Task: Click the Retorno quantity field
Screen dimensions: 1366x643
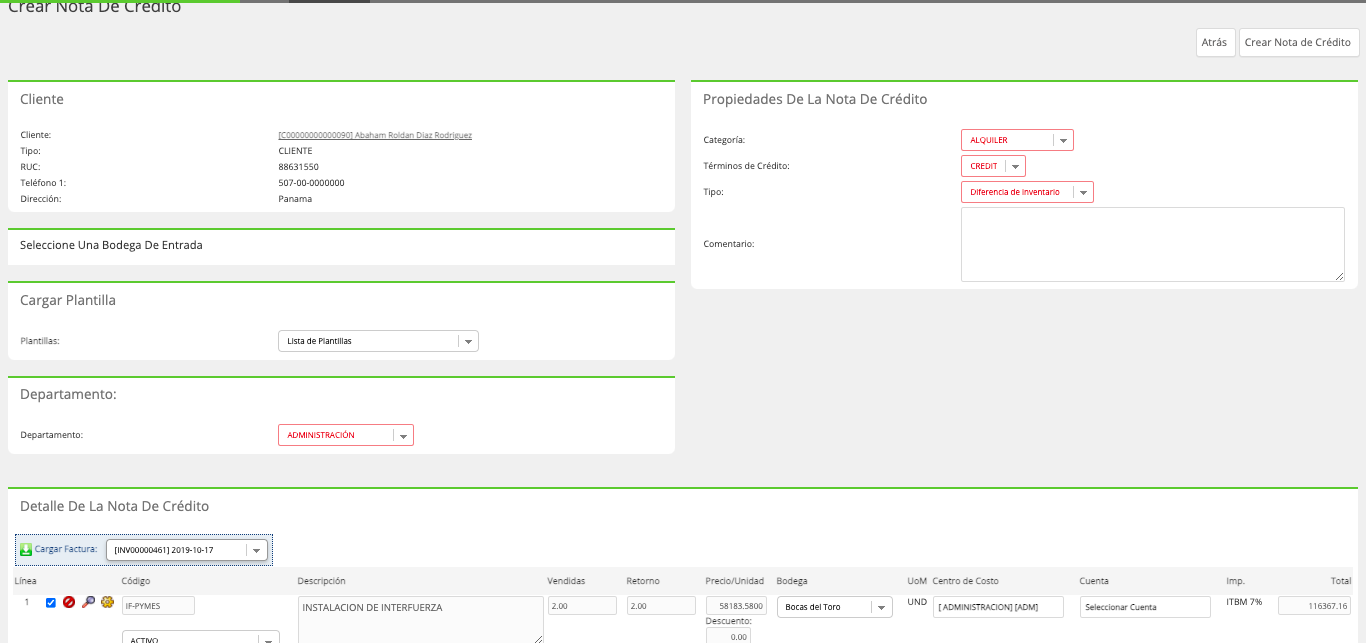Action: (661, 605)
